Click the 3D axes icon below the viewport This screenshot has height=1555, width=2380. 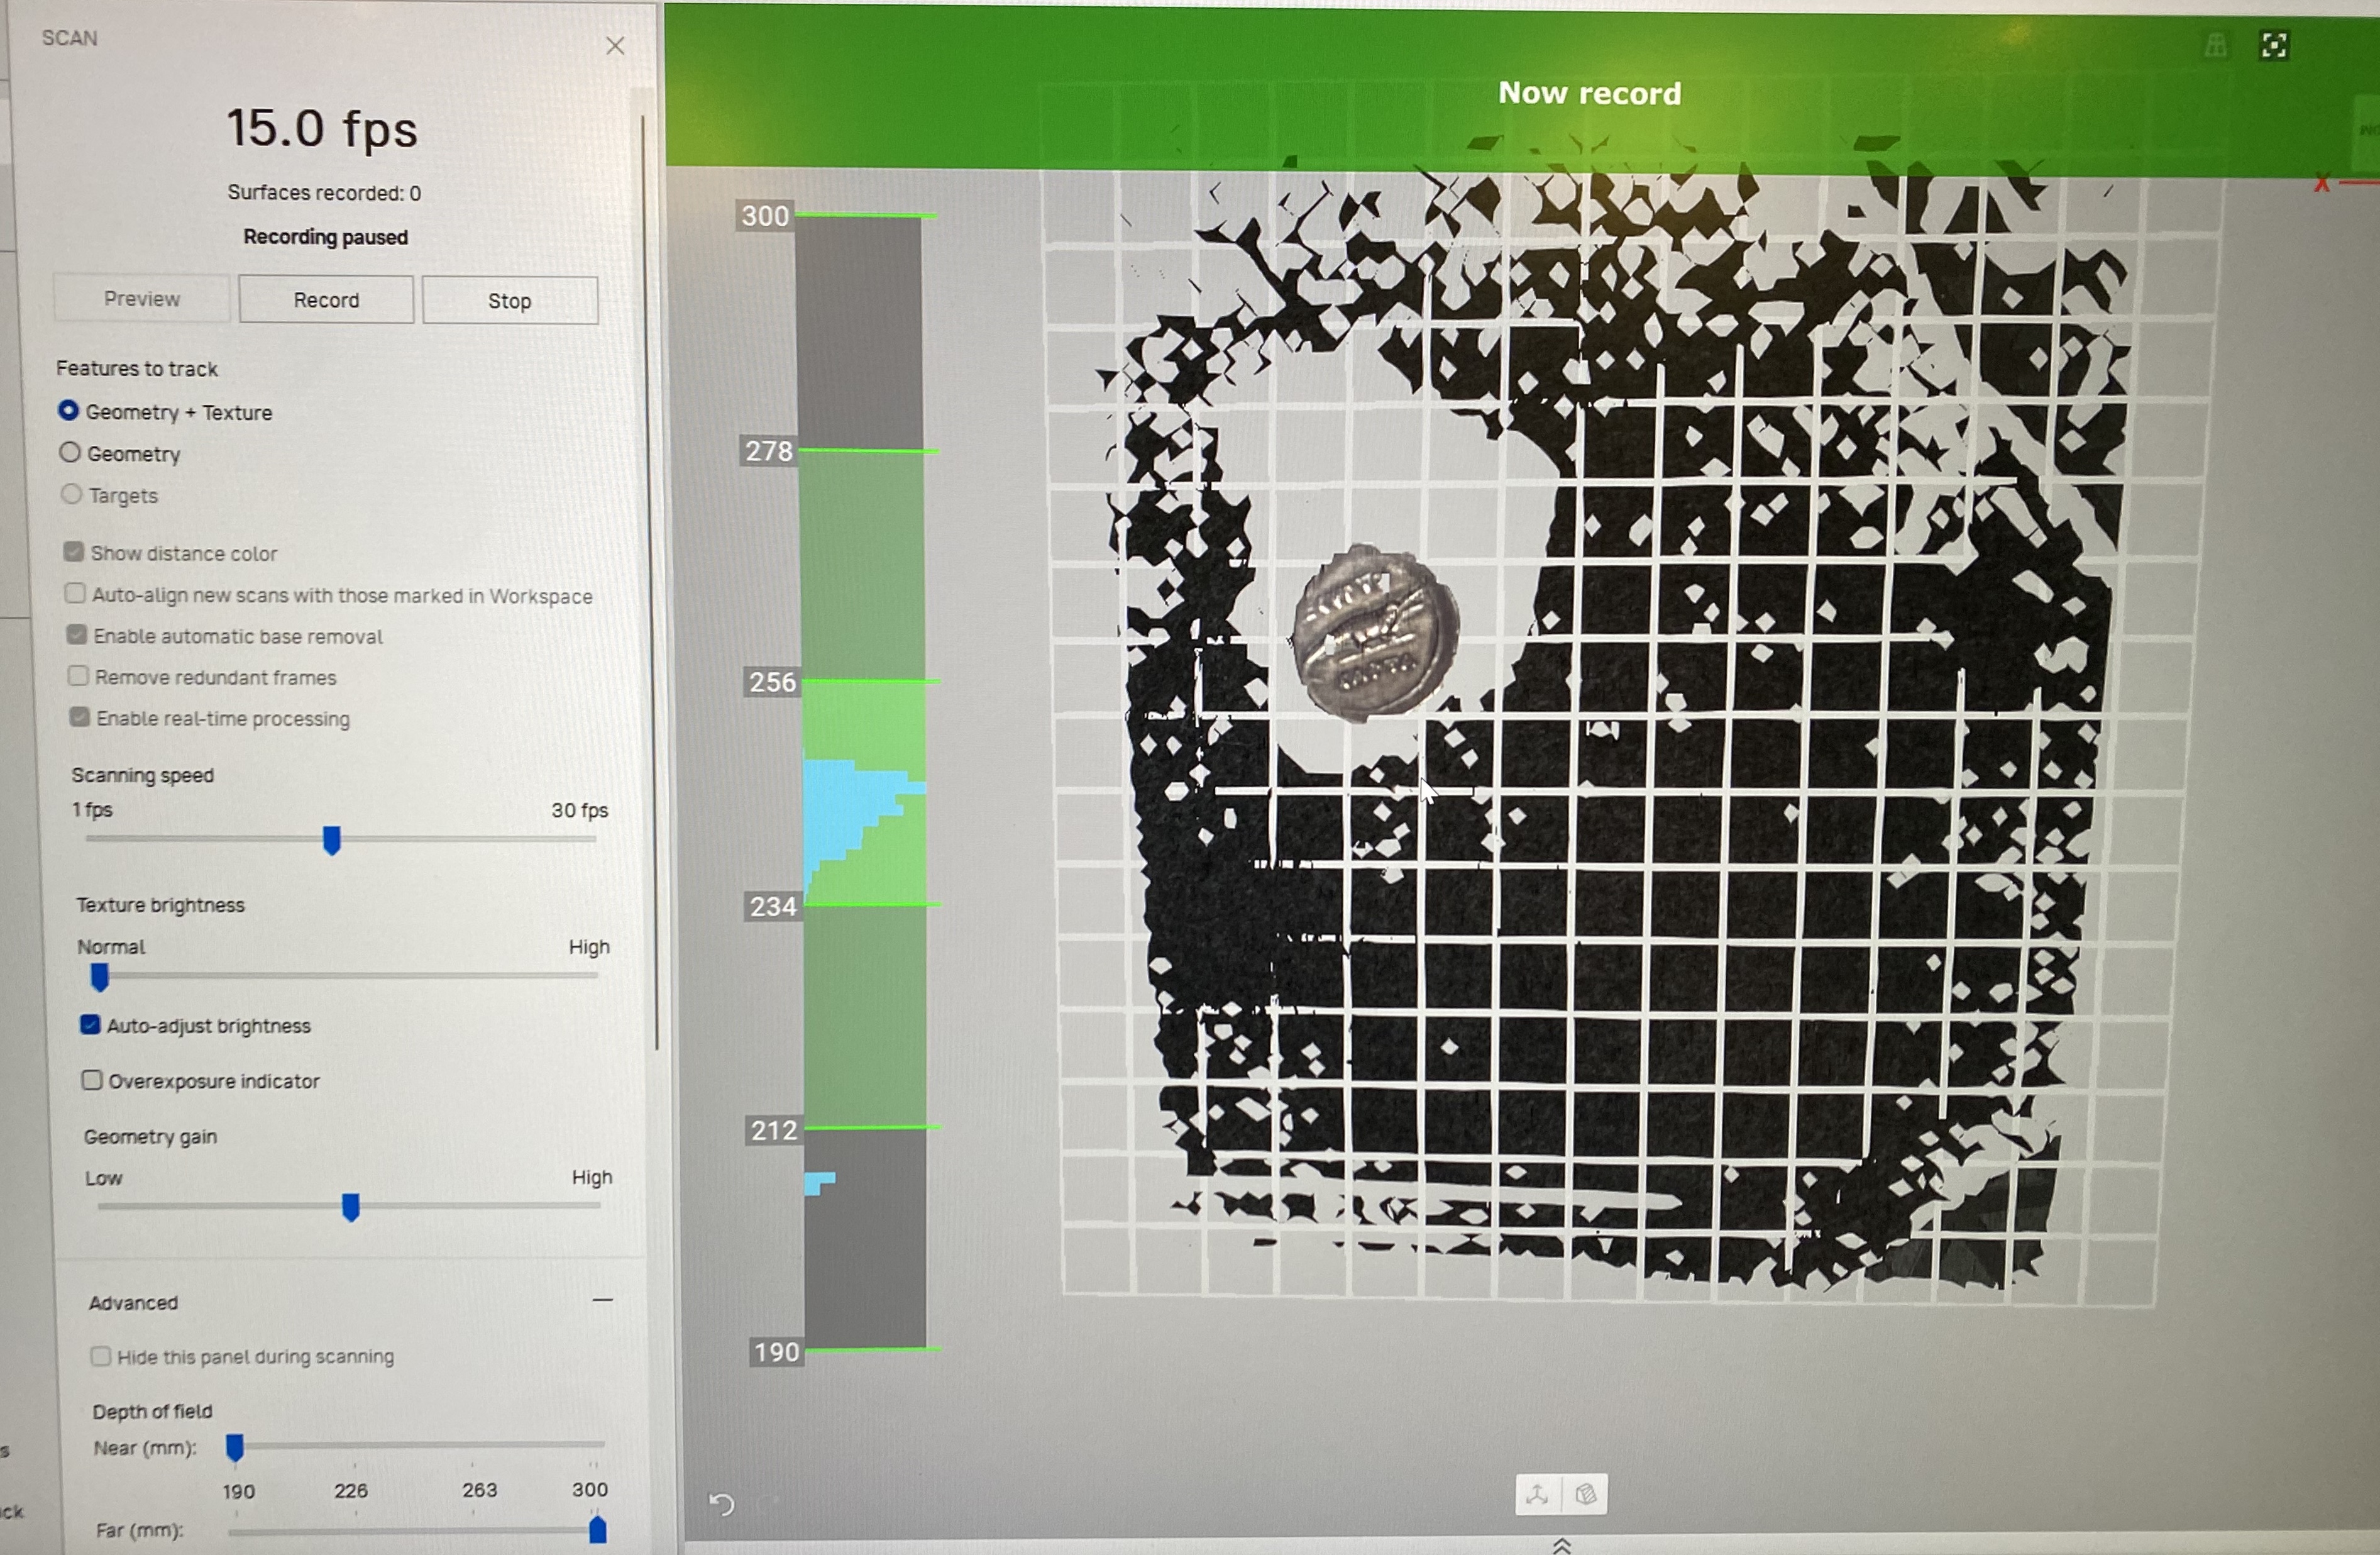coord(1538,1495)
